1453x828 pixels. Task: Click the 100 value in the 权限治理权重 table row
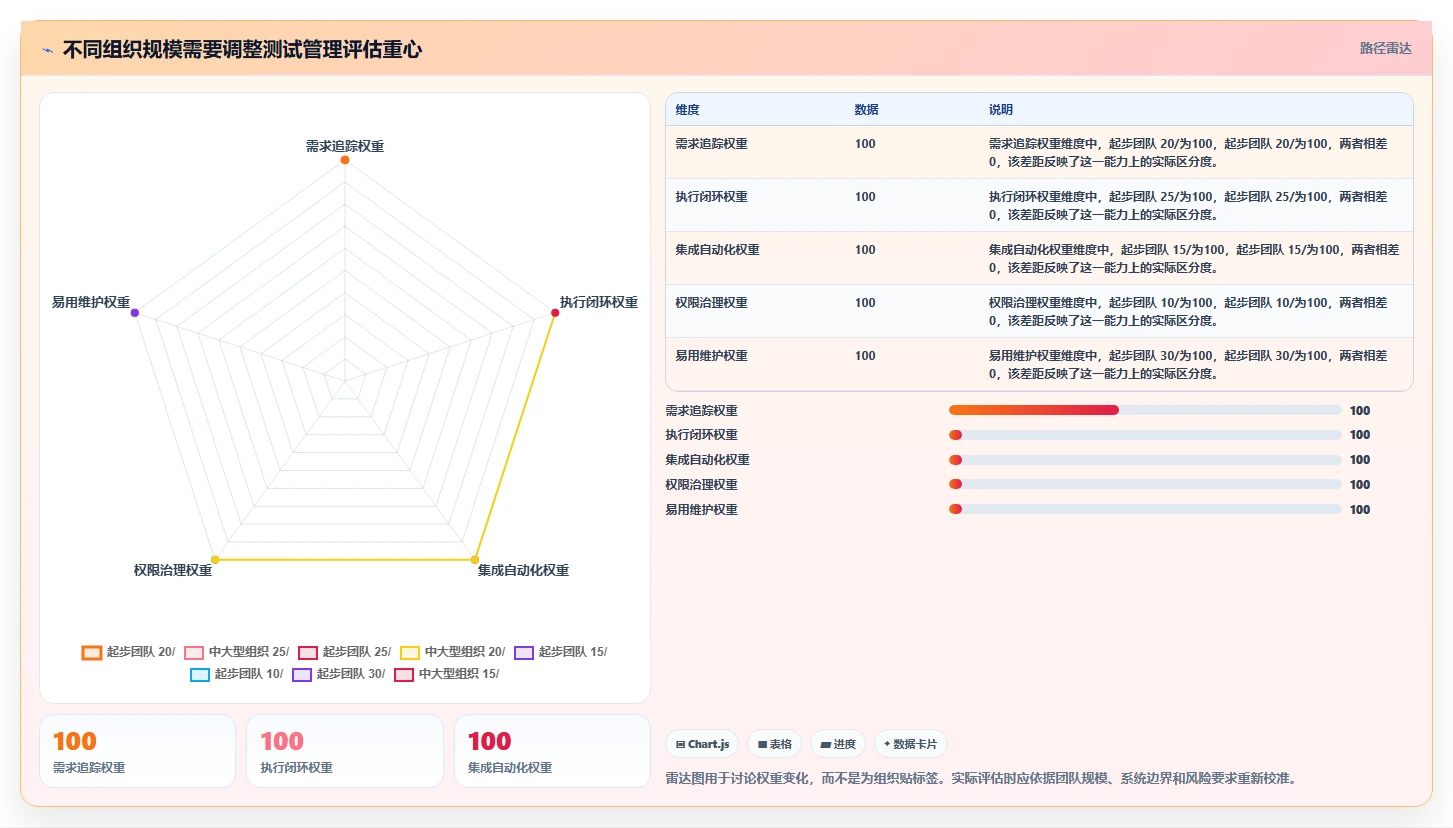865,303
